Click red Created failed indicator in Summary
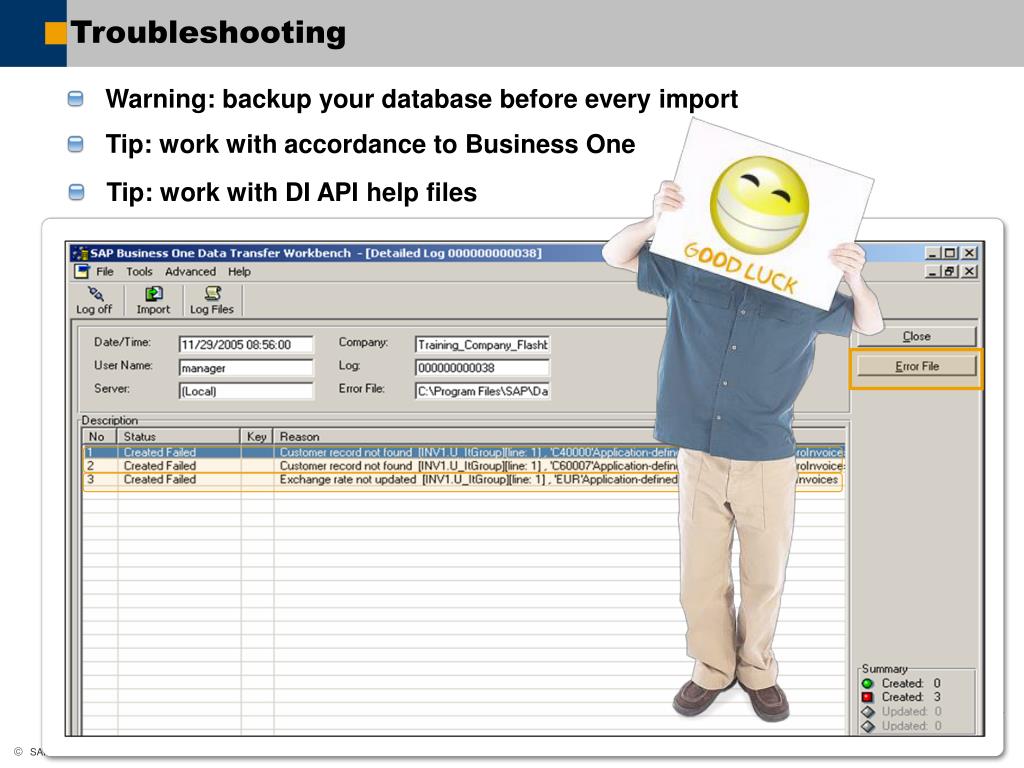This screenshot has height=768, width=1024. [867, 697]
